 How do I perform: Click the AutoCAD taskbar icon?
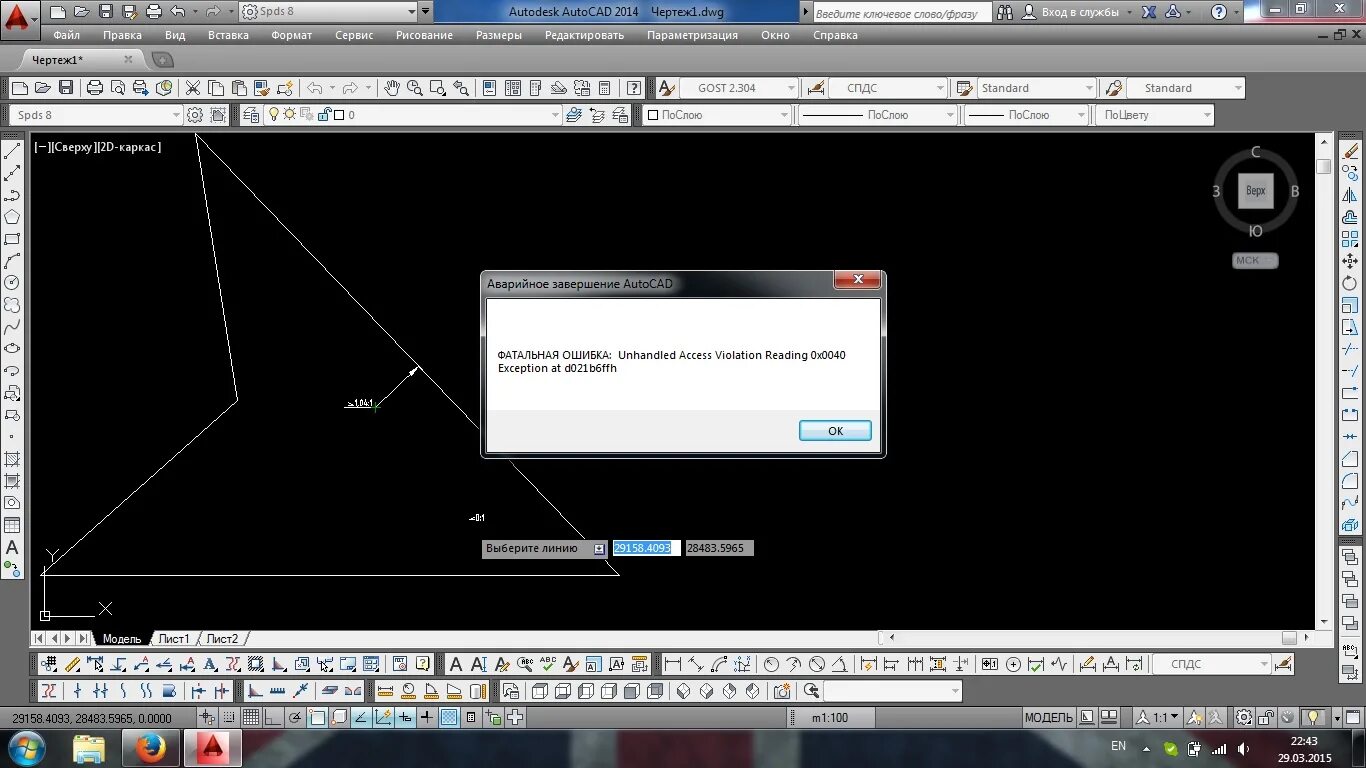[212, 748]
